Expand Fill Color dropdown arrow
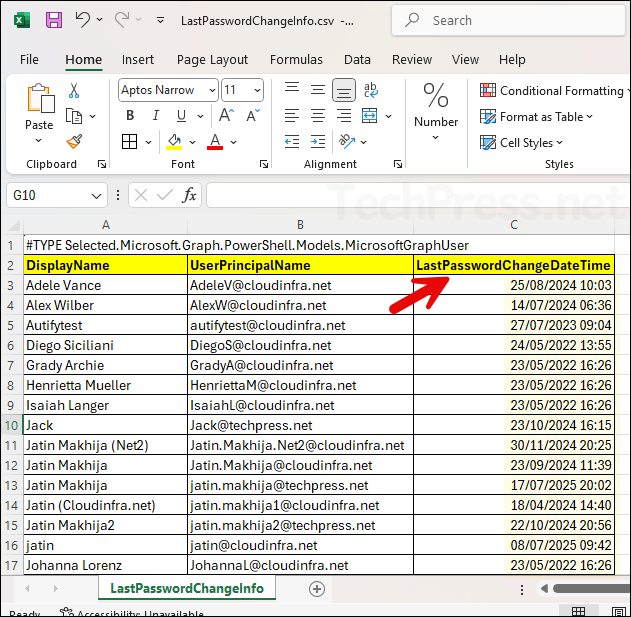Screen dimensions: 631x617 coord(192,142)
